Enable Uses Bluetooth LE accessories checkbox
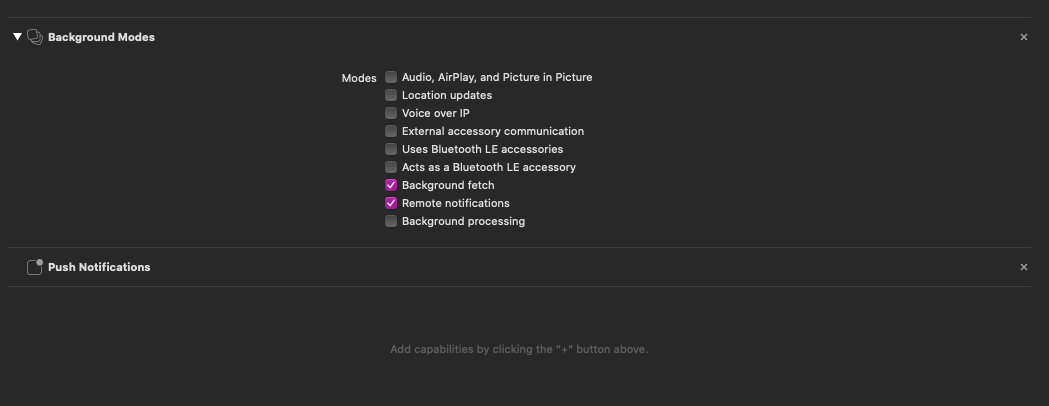This screenshot has height=406, width=1049. point(391,149)
